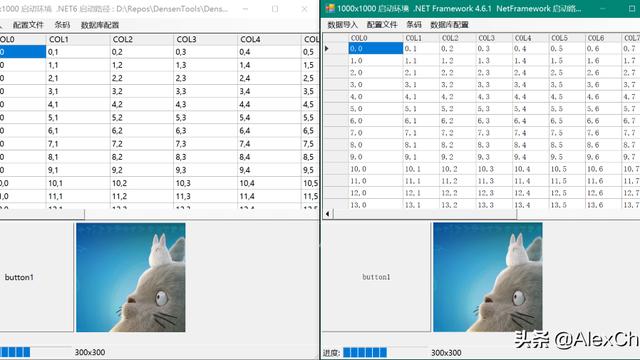Select cell 11,4 in left window grid
The width and height of the screenshot is (640, 360).
(269, 196)
